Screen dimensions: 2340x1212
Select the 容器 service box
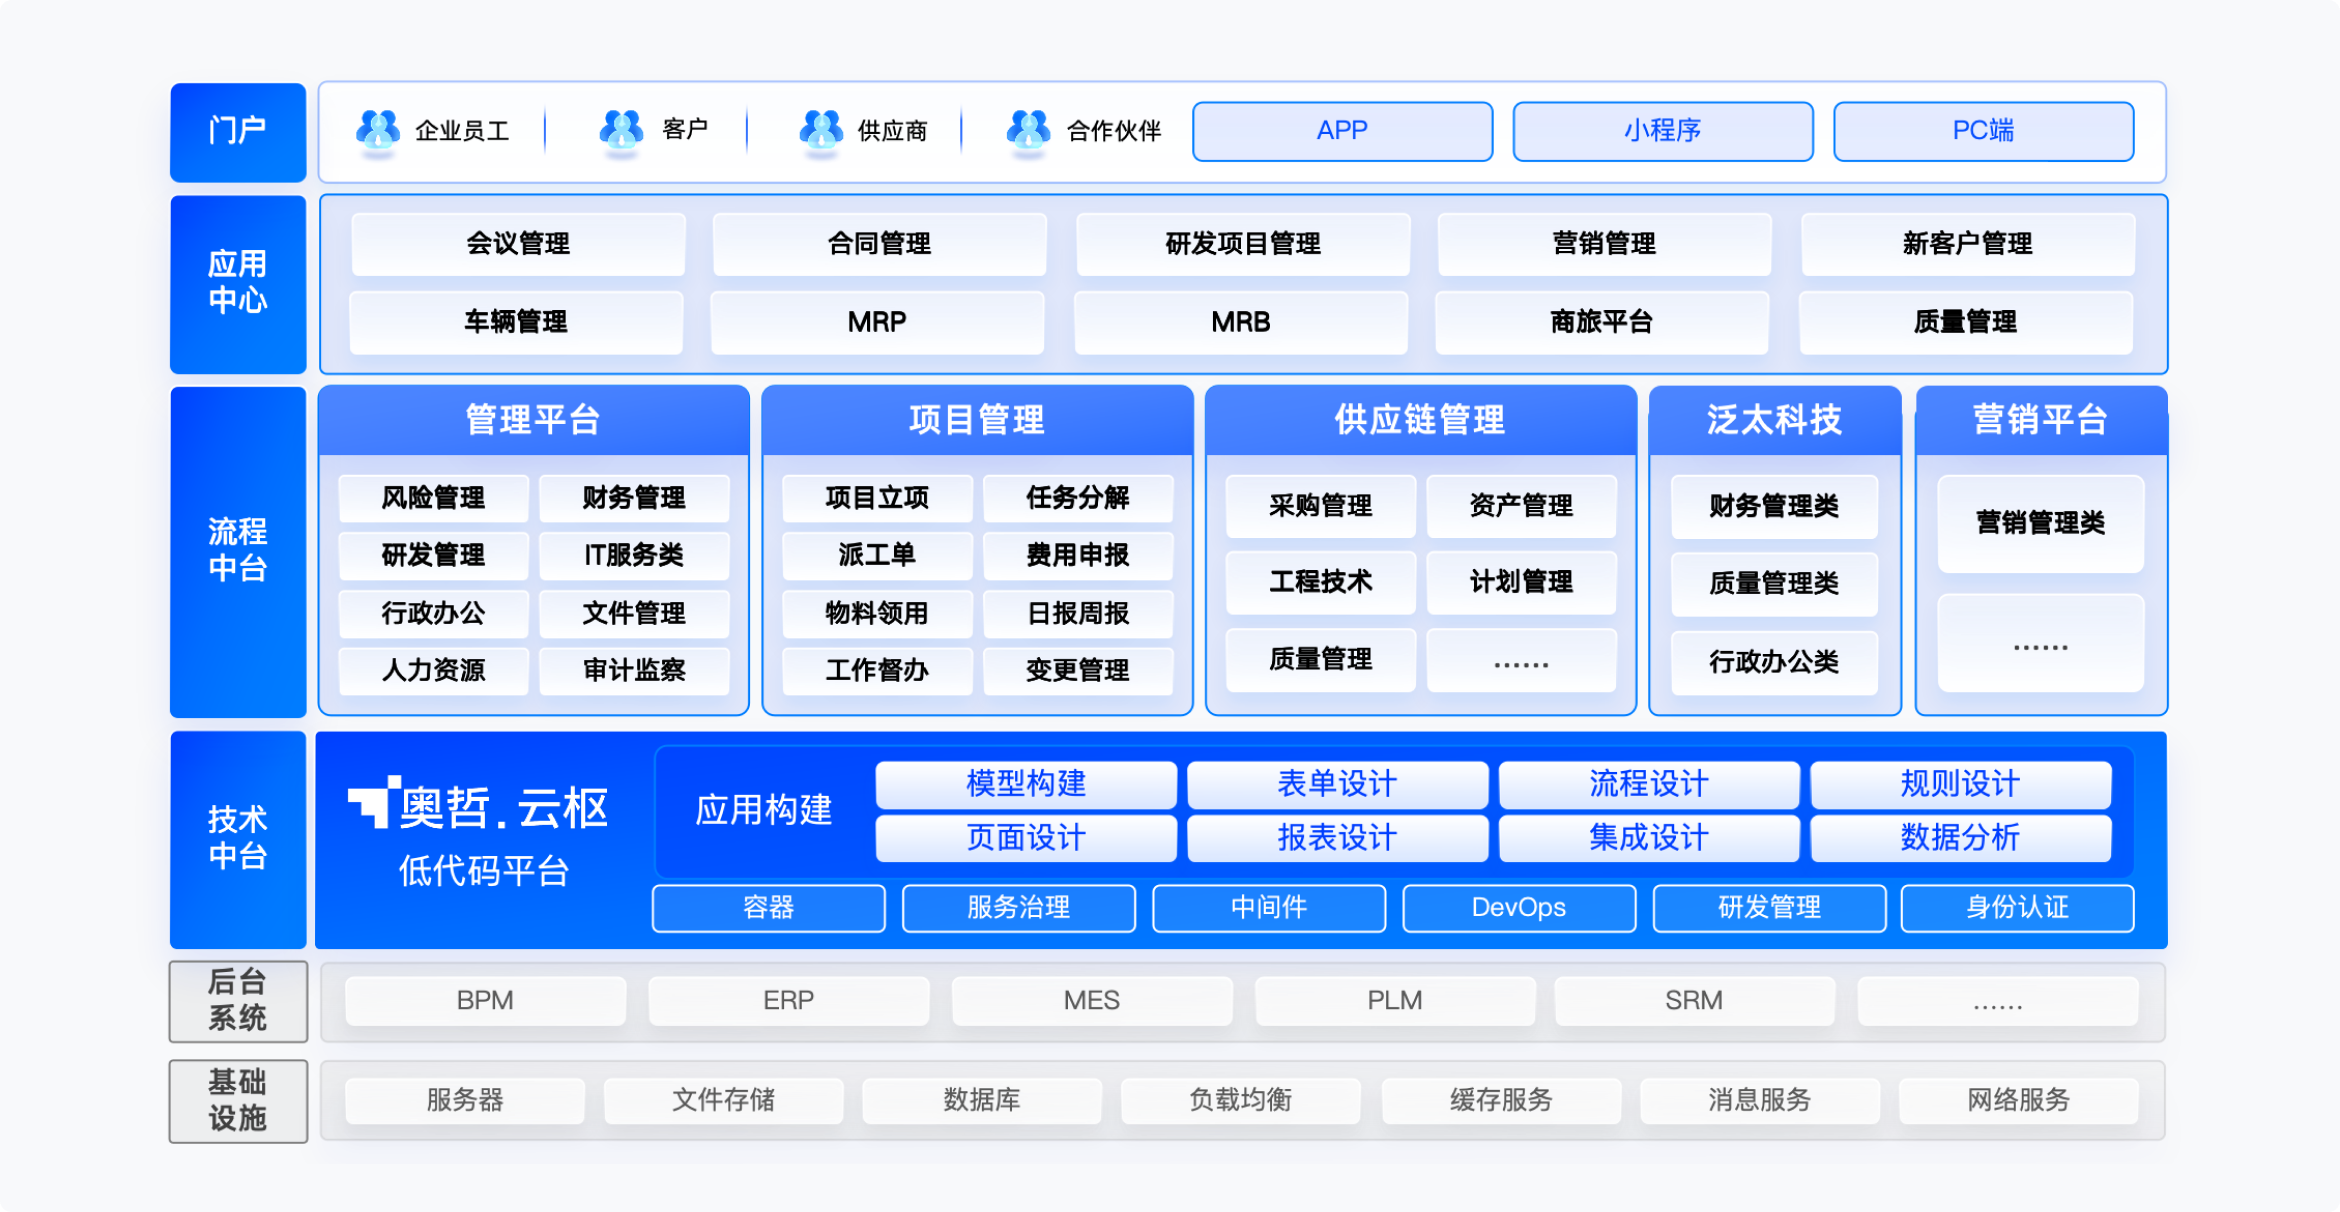tap(768, 908)
